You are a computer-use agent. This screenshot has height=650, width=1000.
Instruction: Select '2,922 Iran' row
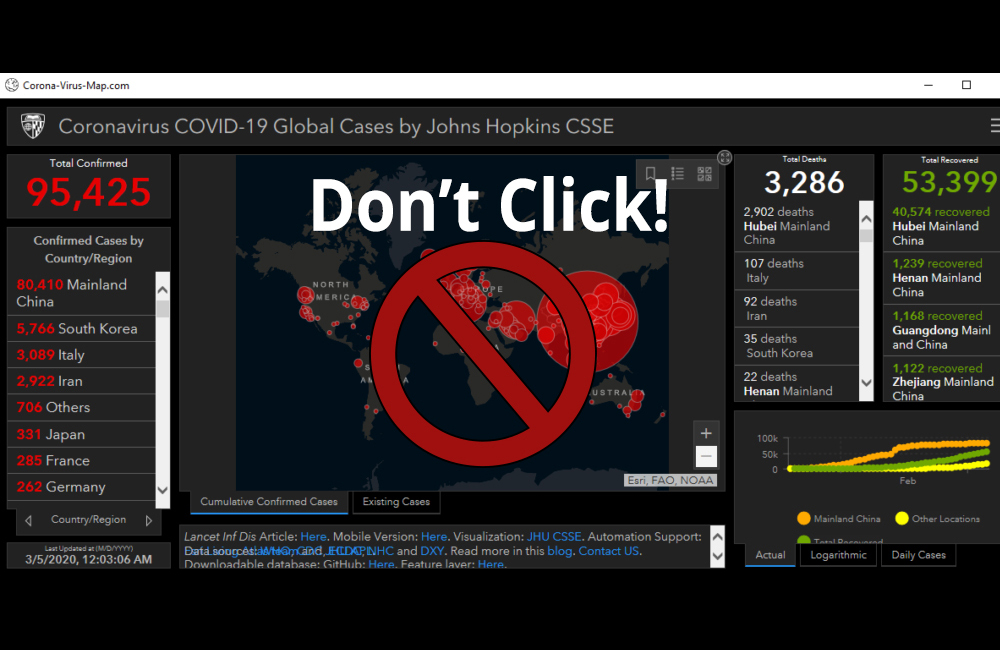(81, 381)
